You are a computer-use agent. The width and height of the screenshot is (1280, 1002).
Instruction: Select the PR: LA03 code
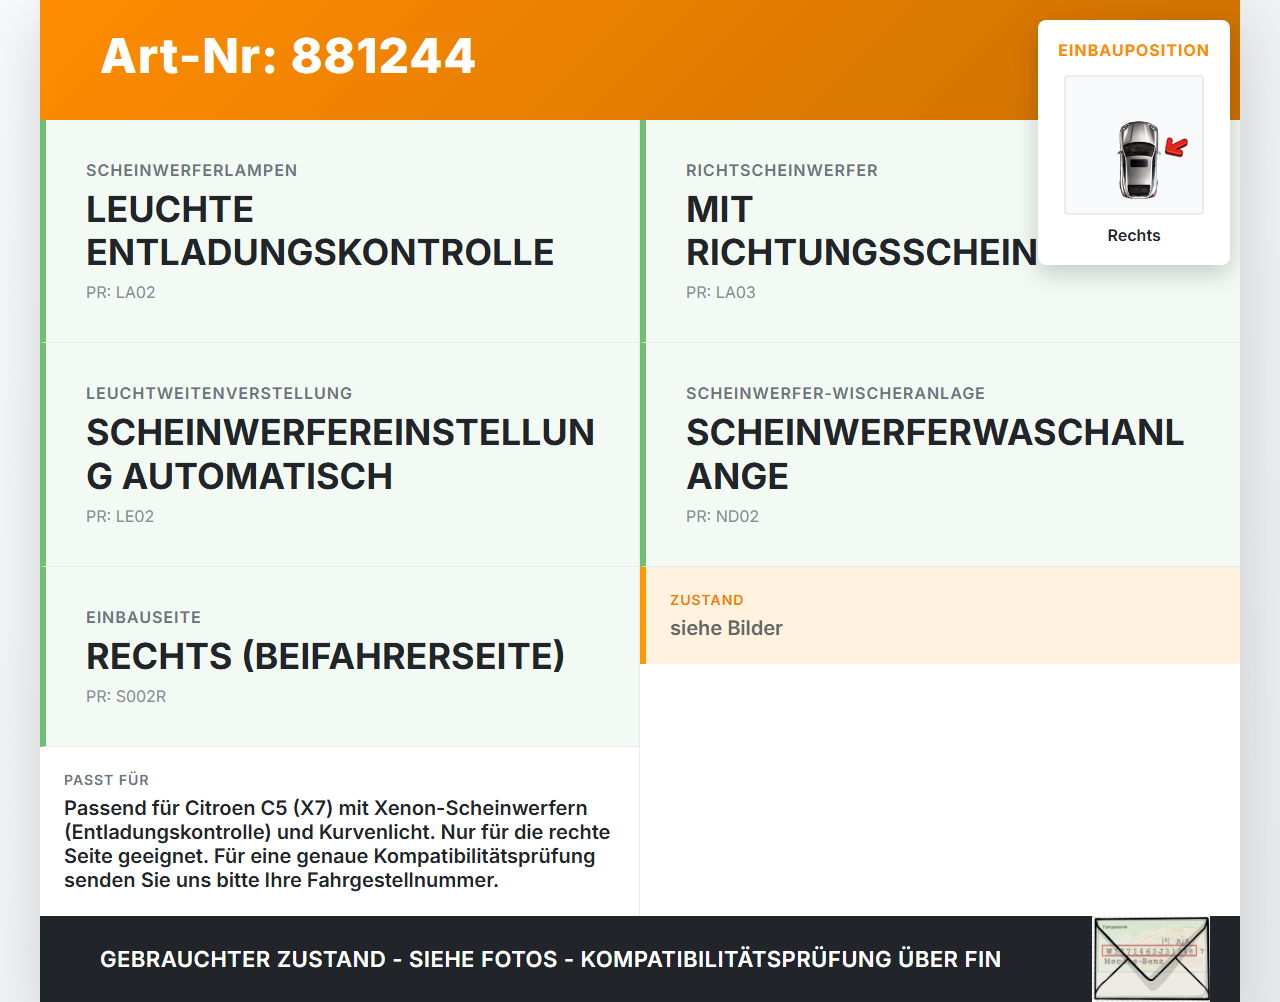coord(721,292)
